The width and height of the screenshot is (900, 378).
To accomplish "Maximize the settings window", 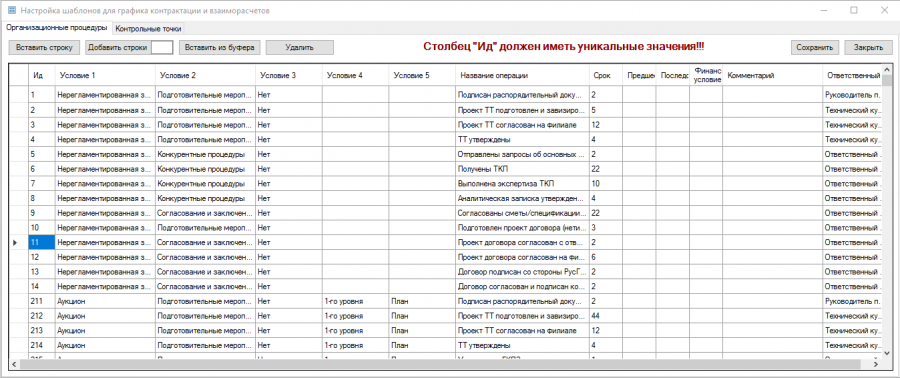I will 854,10.
